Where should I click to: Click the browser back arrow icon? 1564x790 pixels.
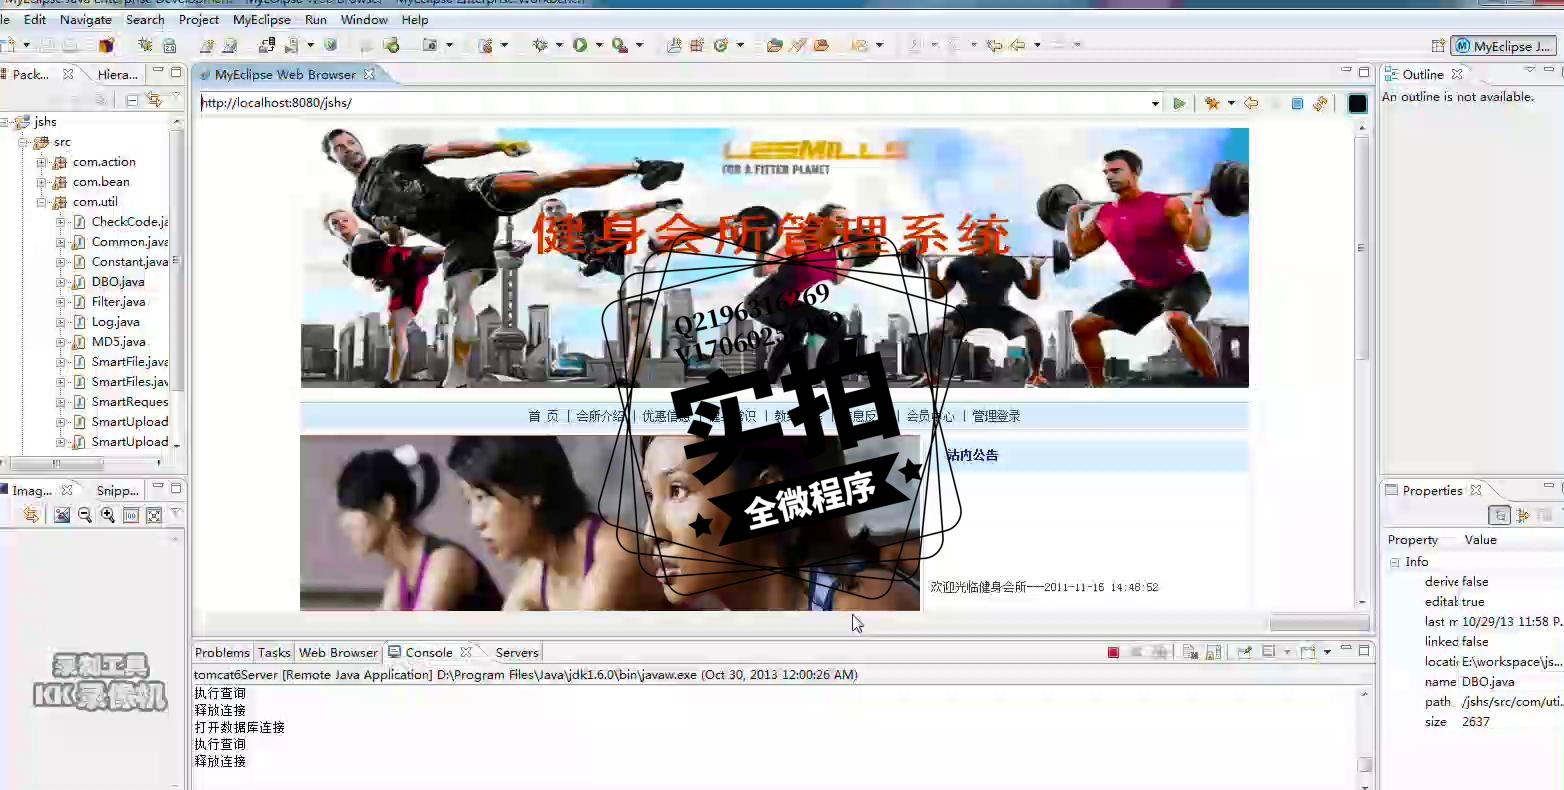tap(1251, 103)
